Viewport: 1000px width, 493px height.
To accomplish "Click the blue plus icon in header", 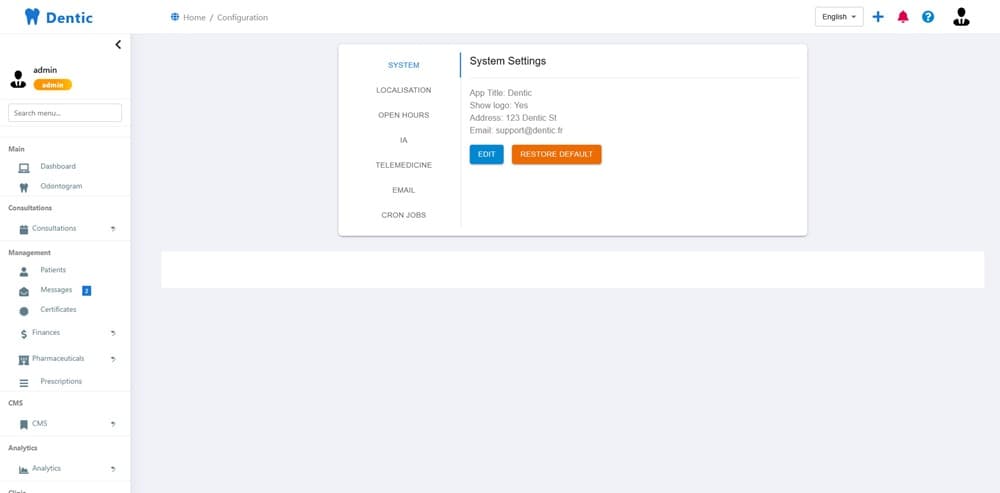I will [878, 17].
